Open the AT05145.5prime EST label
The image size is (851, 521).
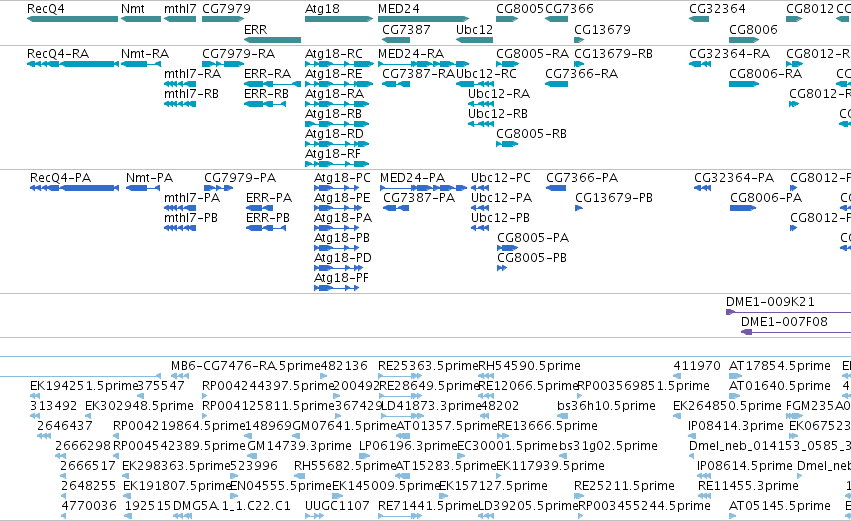pos(779,506)
